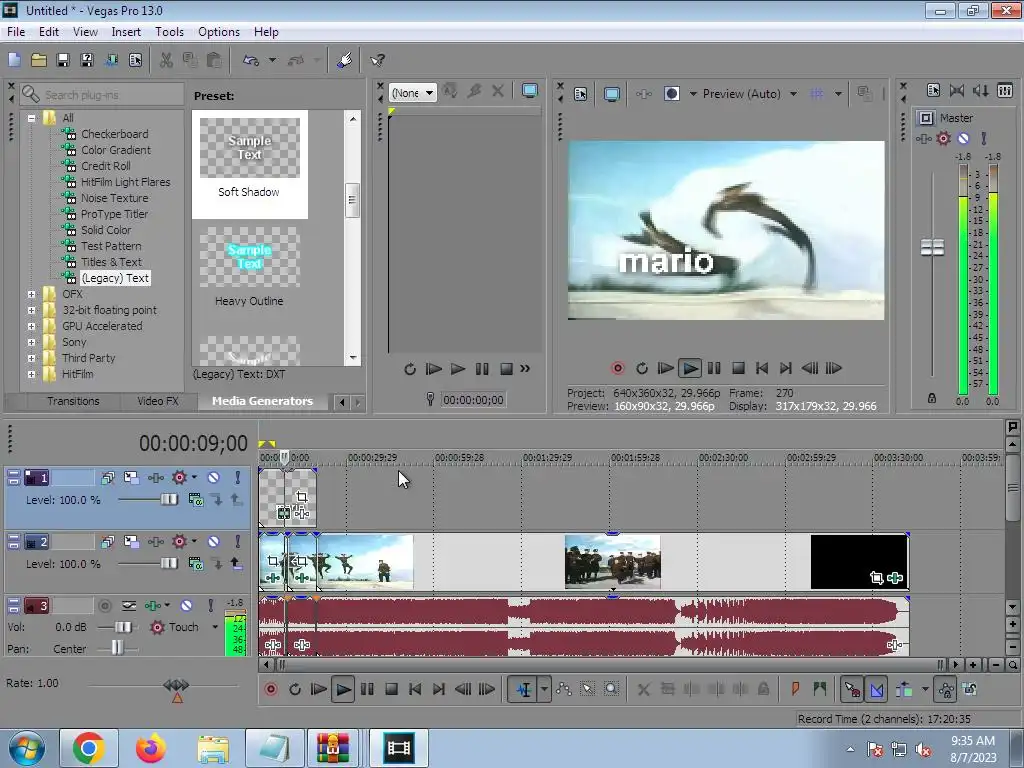
Task: Click the Undo arrow icon
Action: [251, 60]
